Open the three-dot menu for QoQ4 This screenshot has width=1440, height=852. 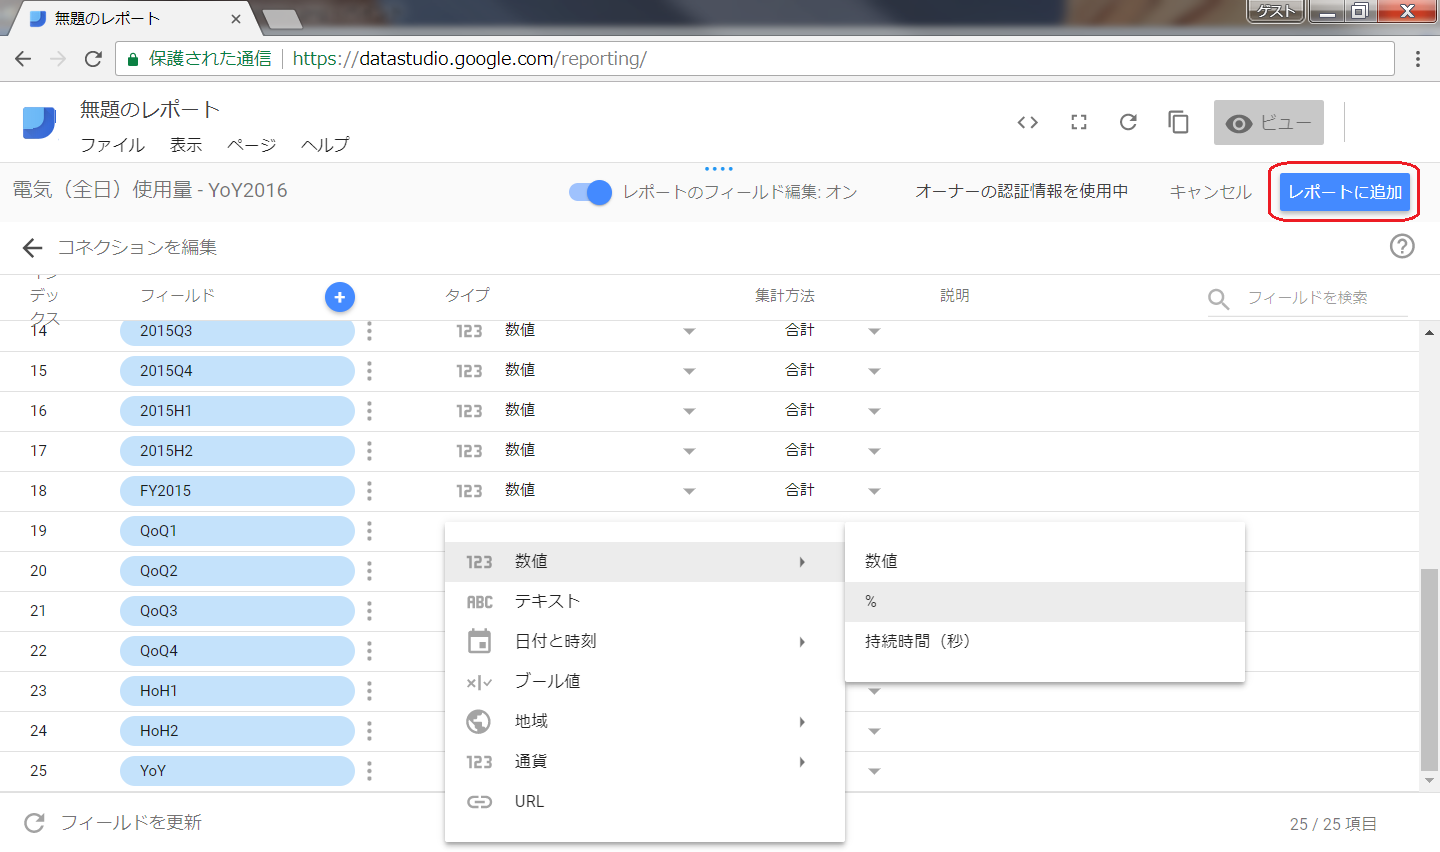369,651
